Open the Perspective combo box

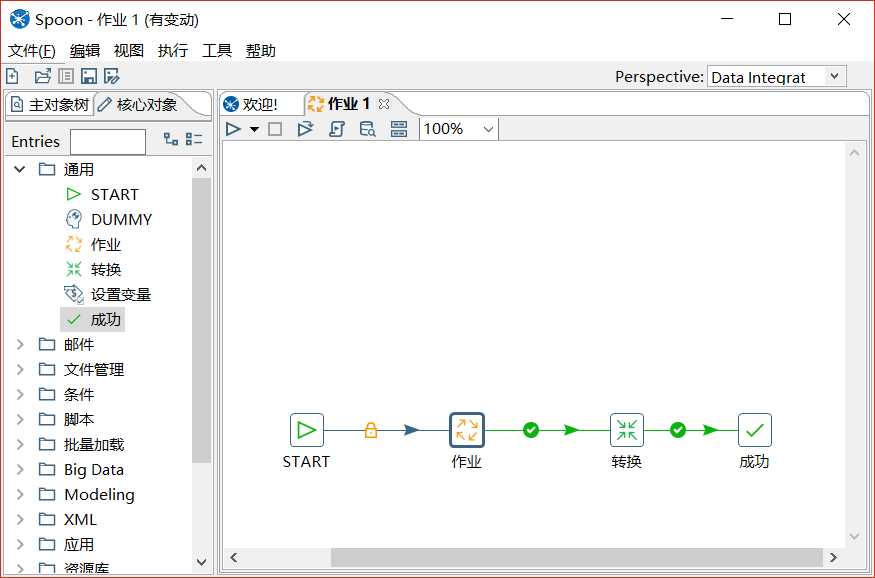[776, 76]
